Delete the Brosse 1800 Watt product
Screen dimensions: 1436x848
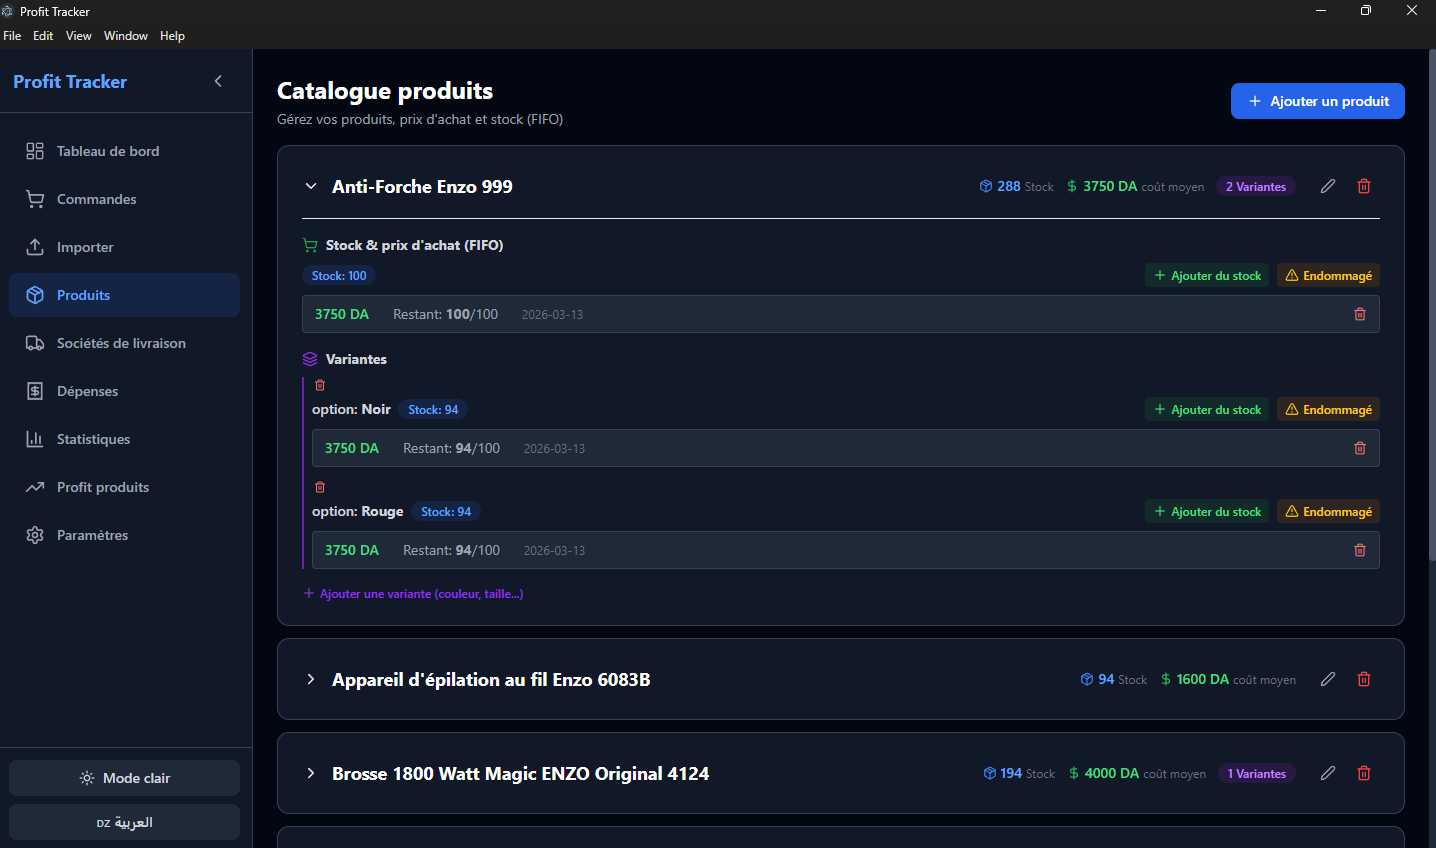[x=1363, y=773]
